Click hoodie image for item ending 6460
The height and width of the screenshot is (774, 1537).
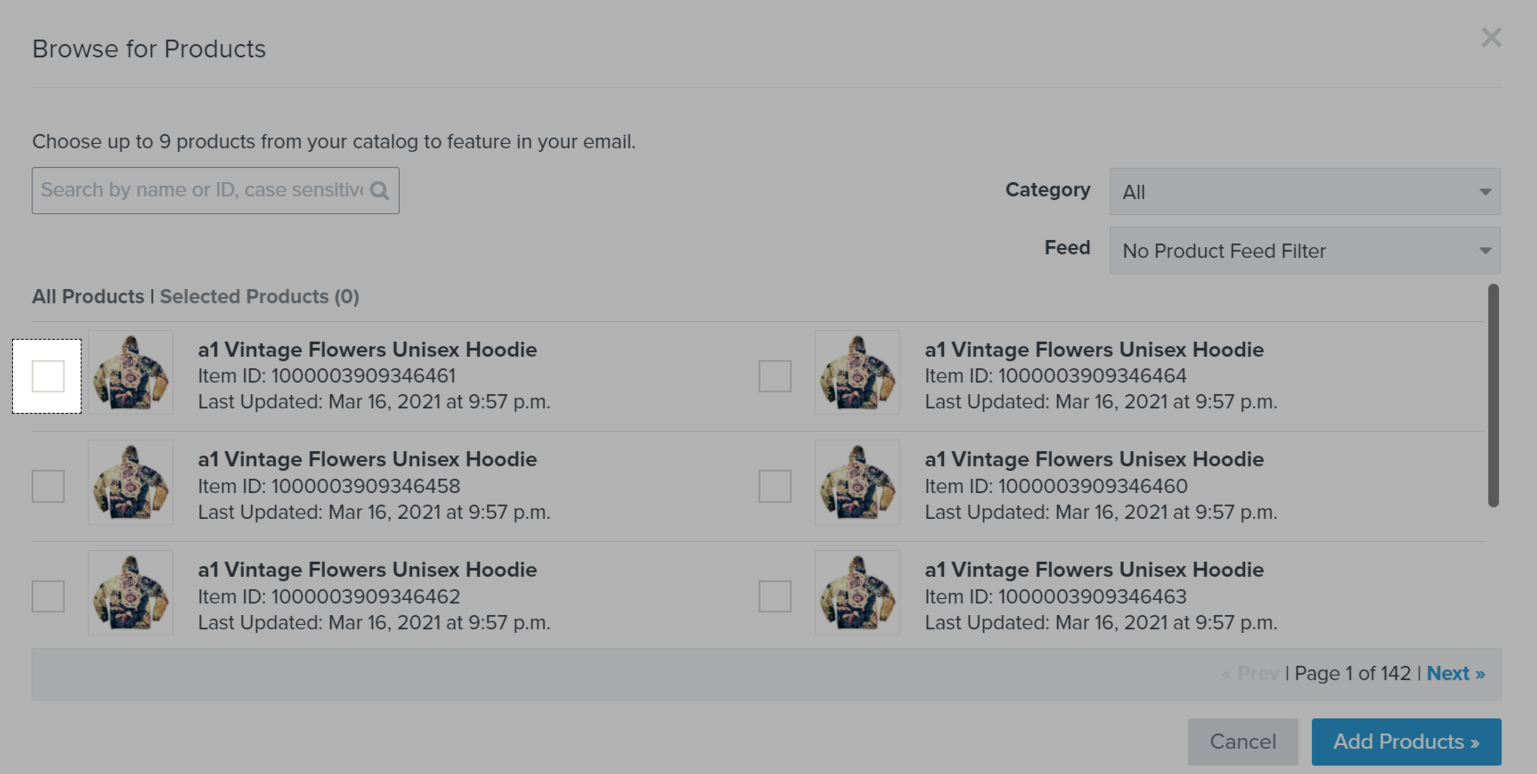pyautogui.click(x=857, y=482)
